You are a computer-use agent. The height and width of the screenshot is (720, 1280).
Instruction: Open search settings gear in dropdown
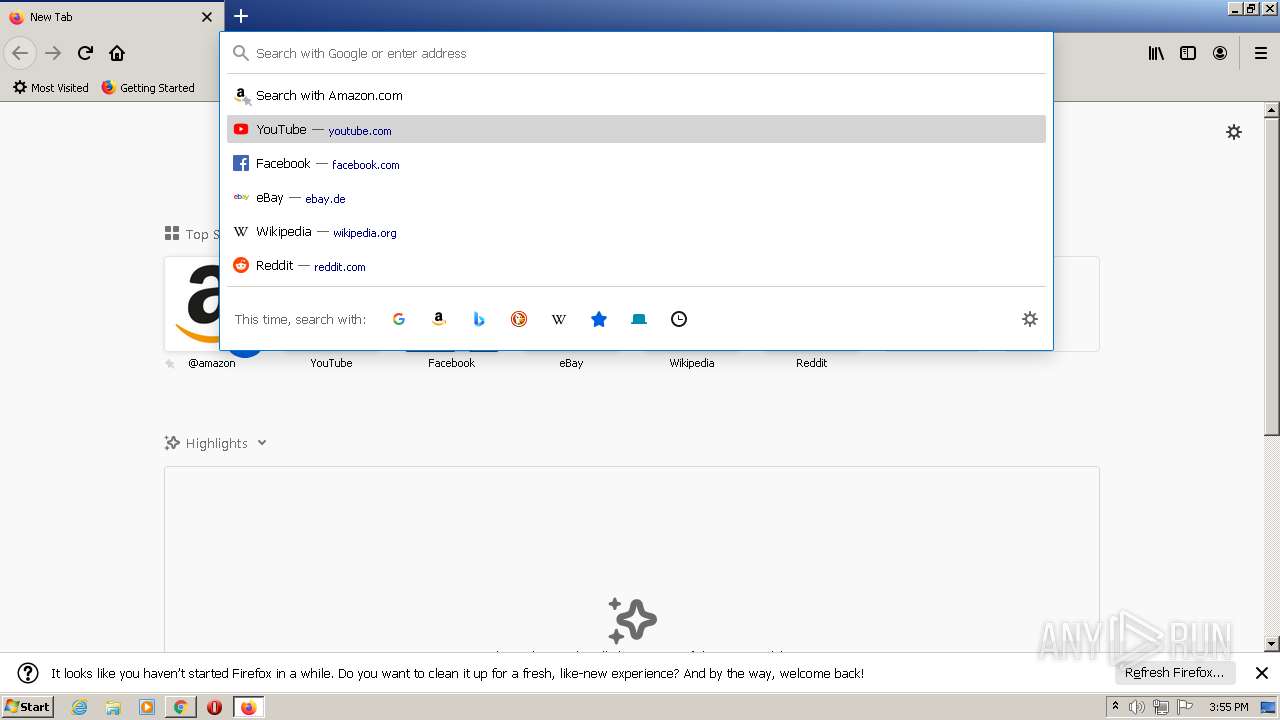1030,319
